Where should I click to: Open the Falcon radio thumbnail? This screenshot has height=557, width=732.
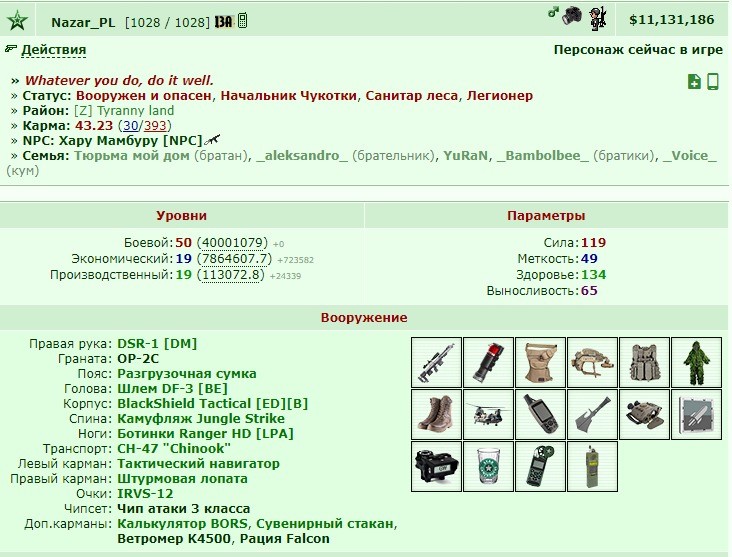click(592, 466)
